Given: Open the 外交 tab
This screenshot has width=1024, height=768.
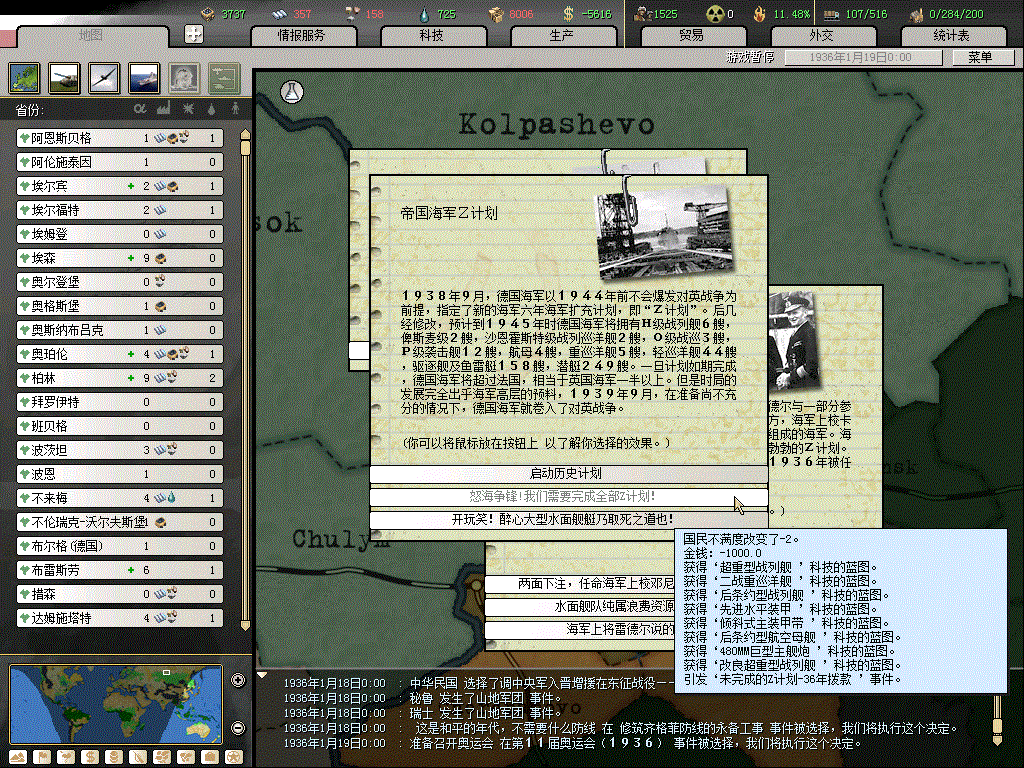Looking at the screenshot, I should (x=821, y=36).
